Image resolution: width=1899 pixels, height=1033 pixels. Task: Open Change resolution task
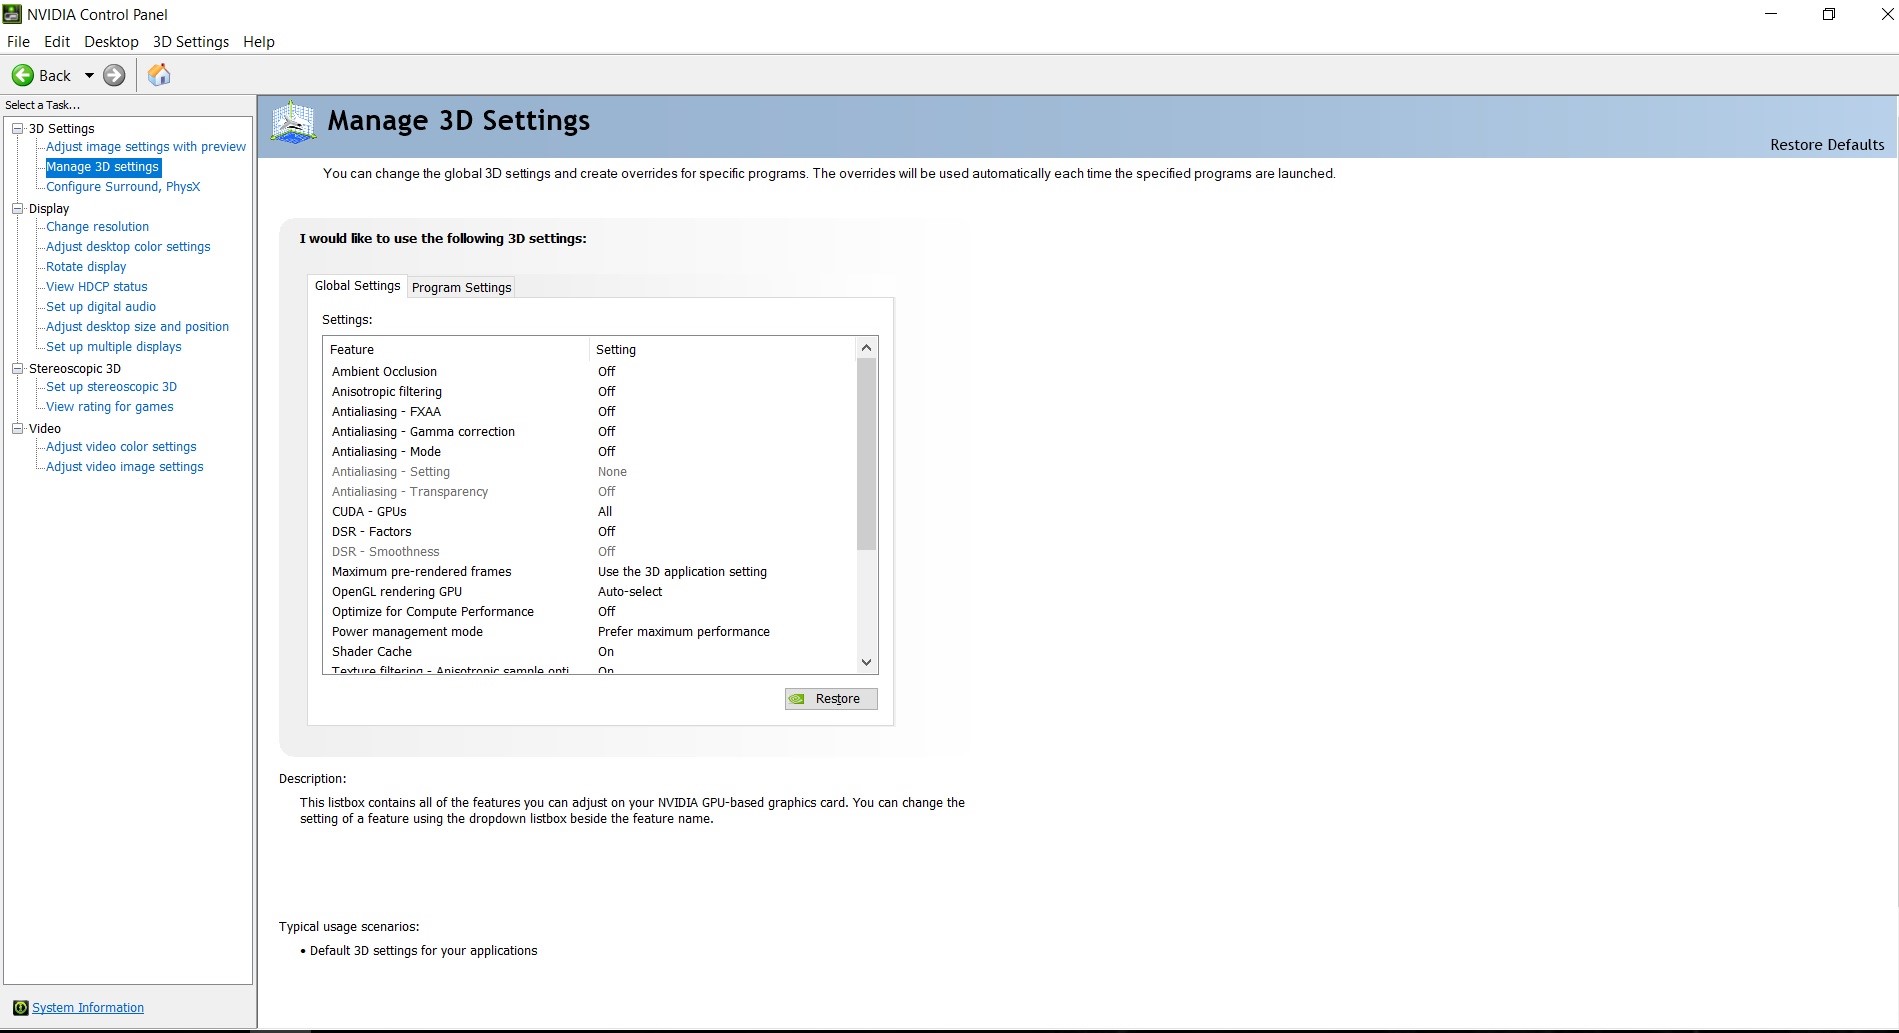click(97, 227)
